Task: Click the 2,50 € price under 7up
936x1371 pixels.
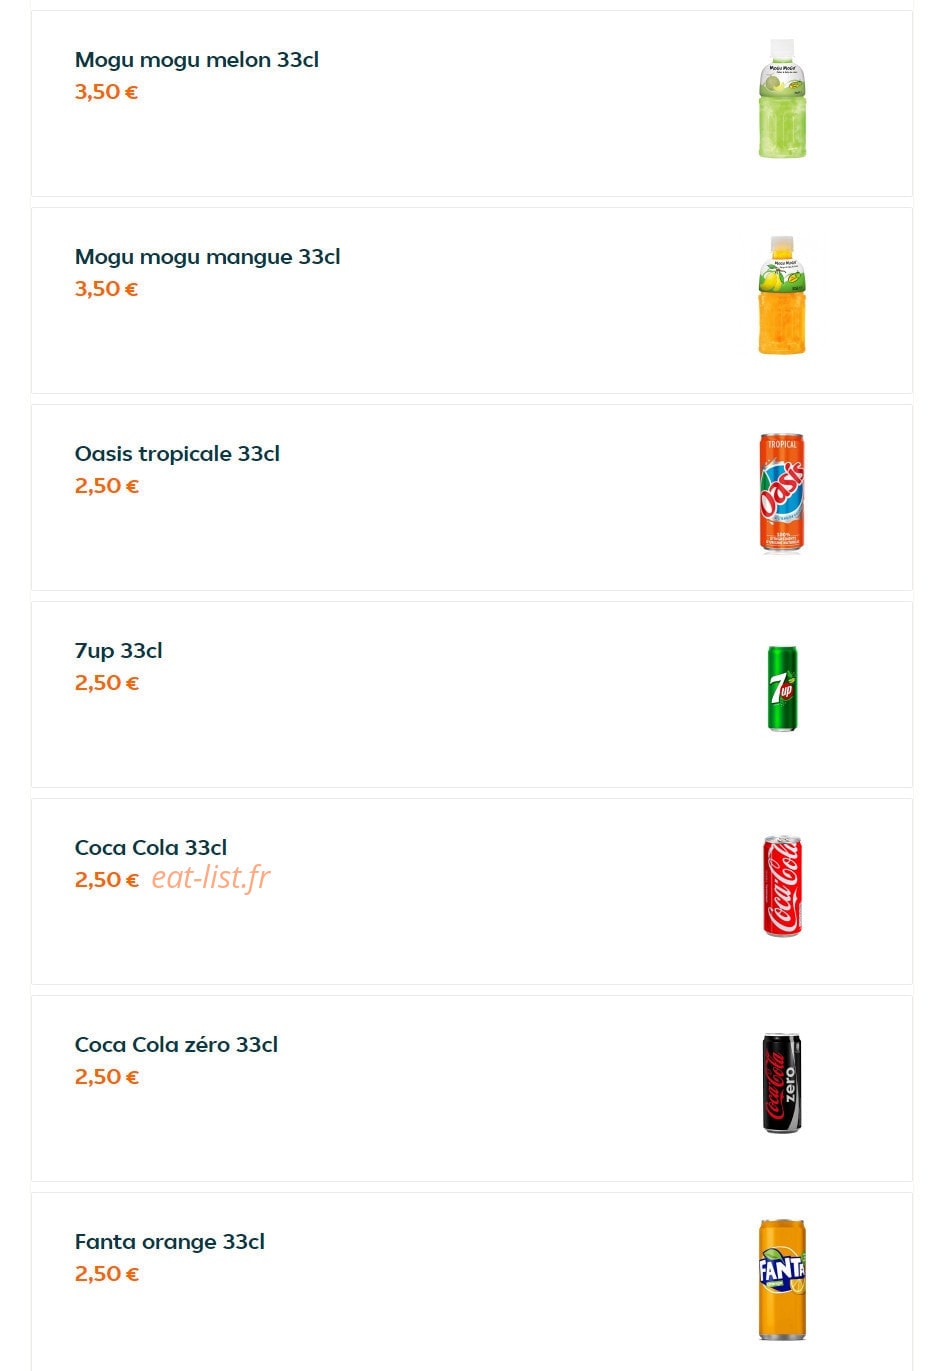Action: (106, 683)
